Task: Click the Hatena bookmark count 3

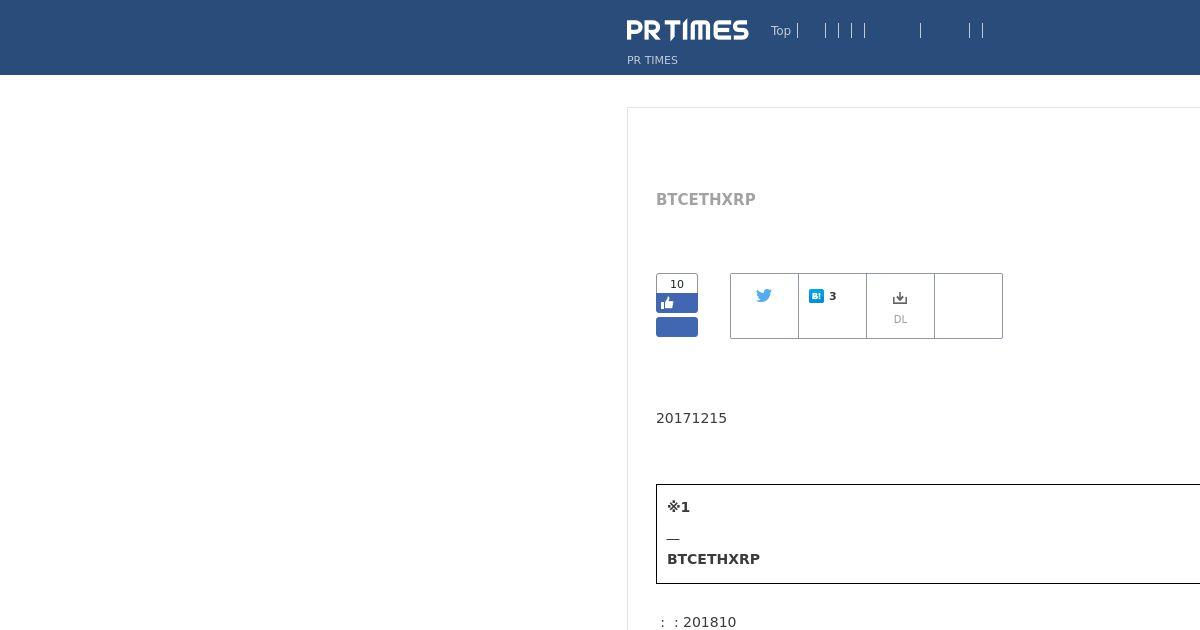Action: (x=832, y=296)
